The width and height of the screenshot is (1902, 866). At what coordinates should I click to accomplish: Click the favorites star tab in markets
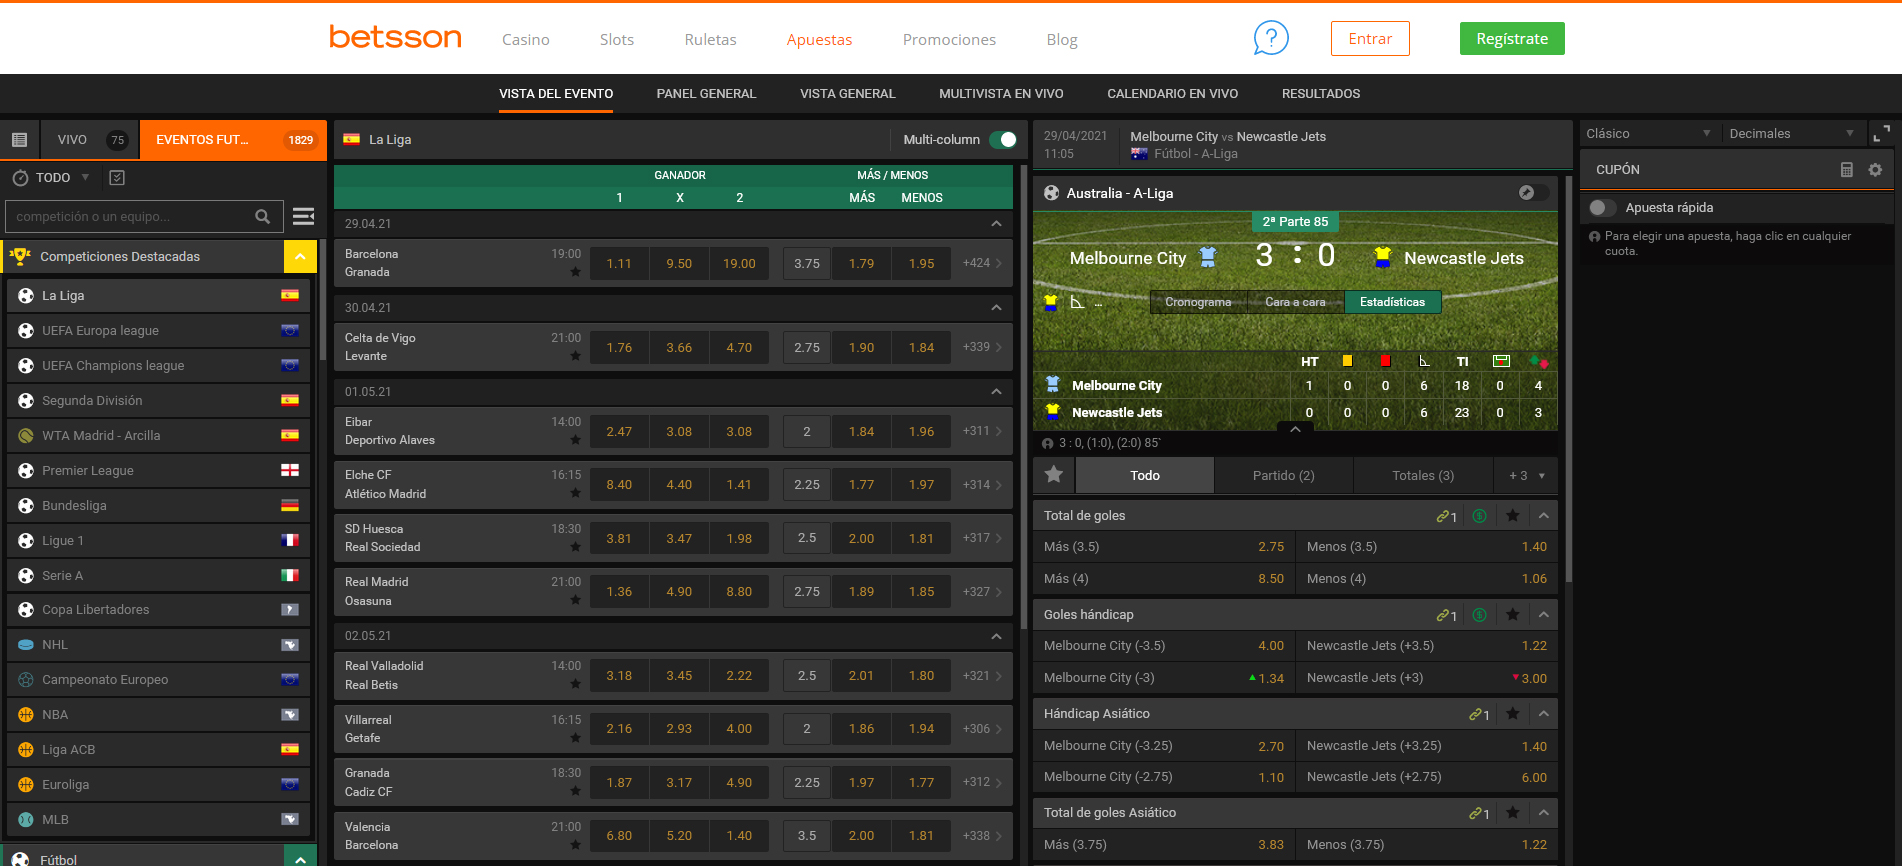point(1054,475)
